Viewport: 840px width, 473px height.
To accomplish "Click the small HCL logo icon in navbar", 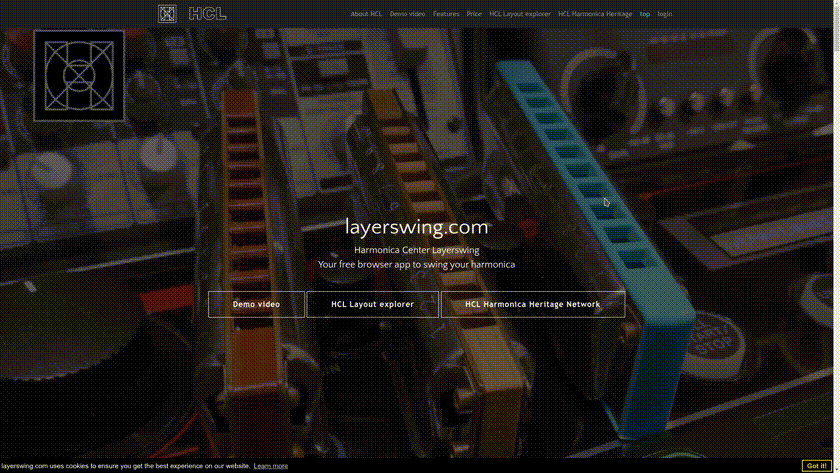I will coord(167,14).
